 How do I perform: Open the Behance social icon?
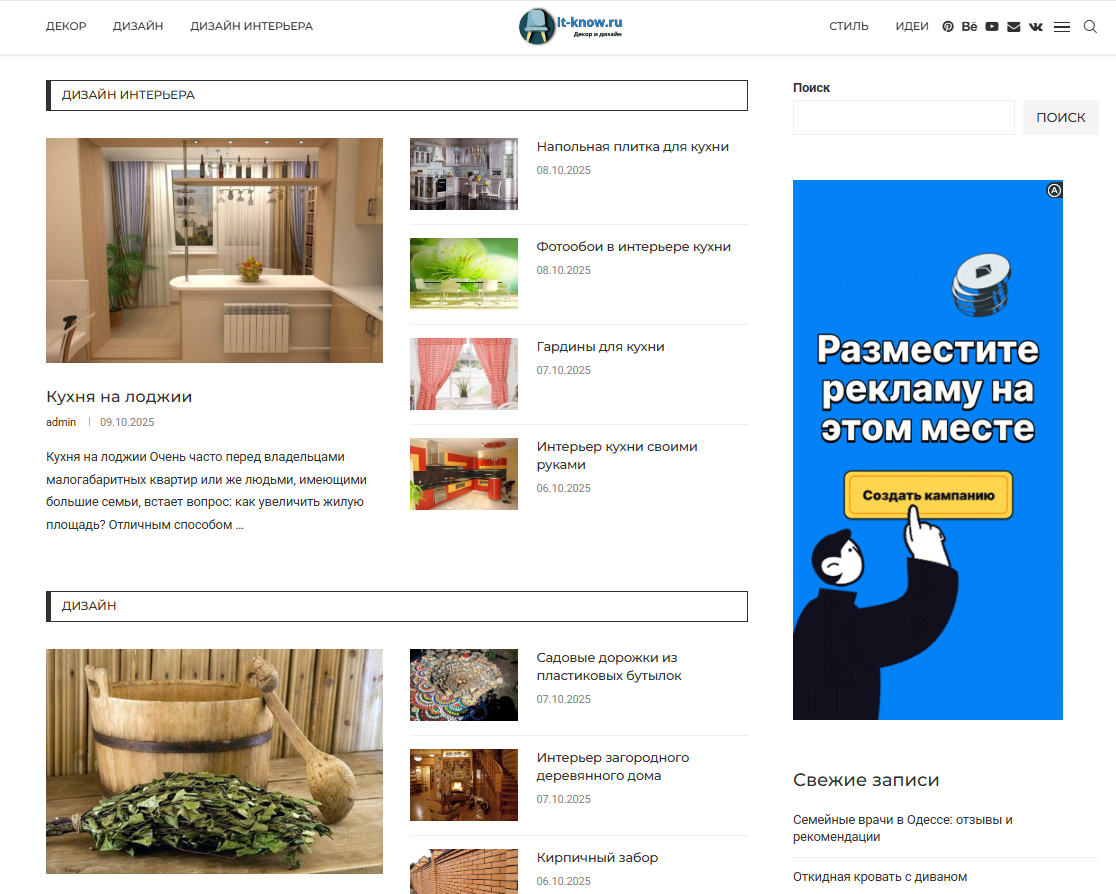point(969,26)
